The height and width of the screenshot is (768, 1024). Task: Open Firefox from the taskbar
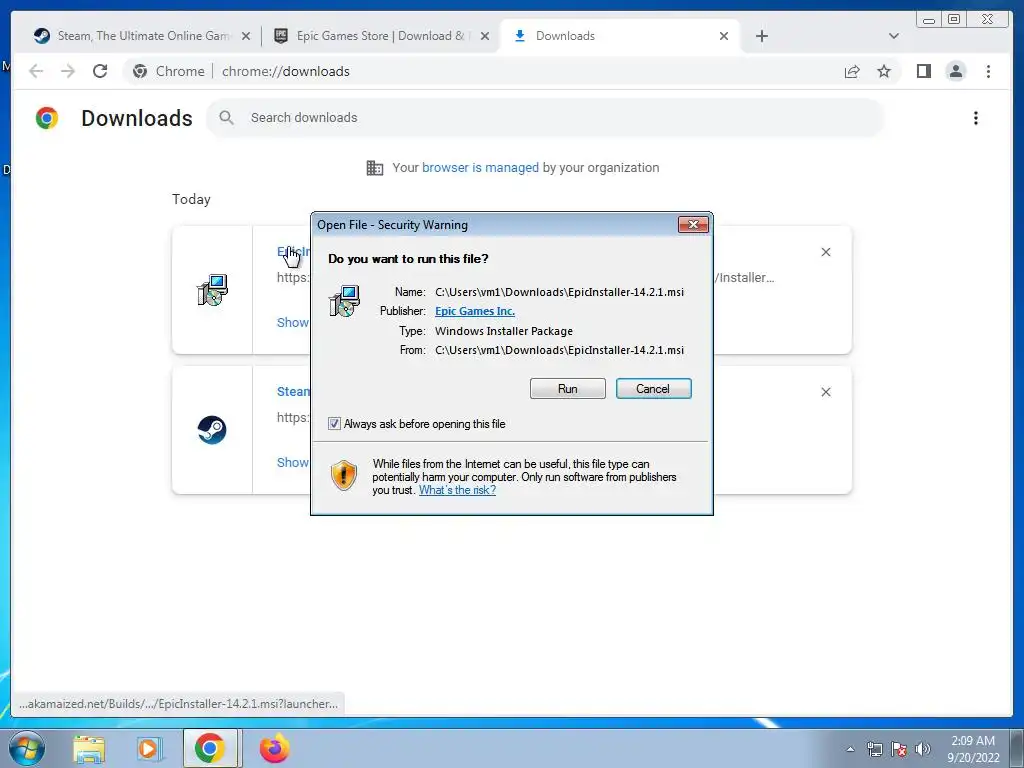click(274, 749)
